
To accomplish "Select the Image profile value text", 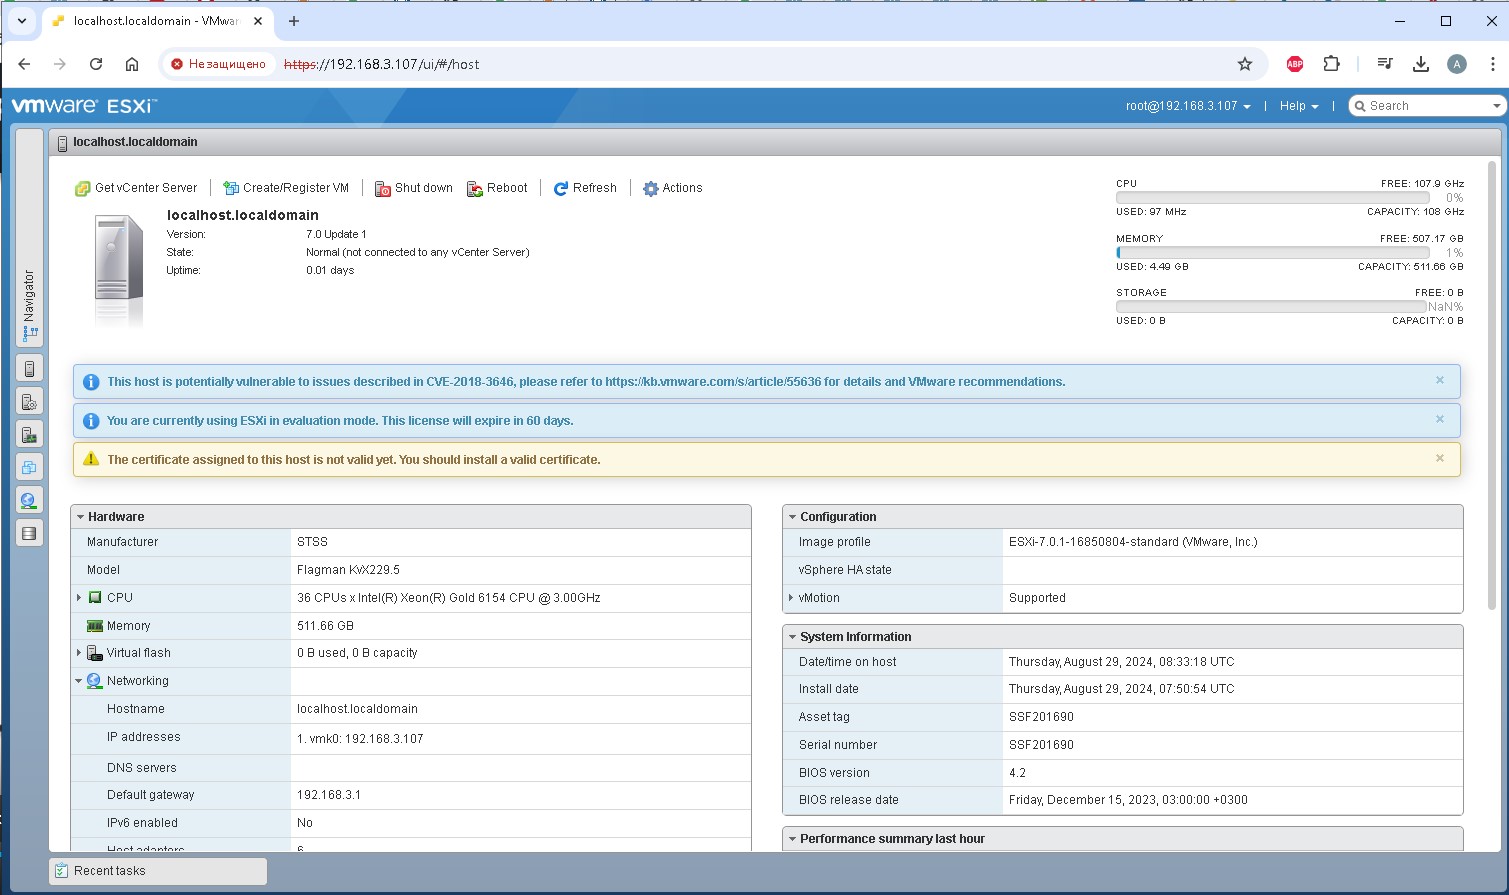I will [x=1133, y=542].
